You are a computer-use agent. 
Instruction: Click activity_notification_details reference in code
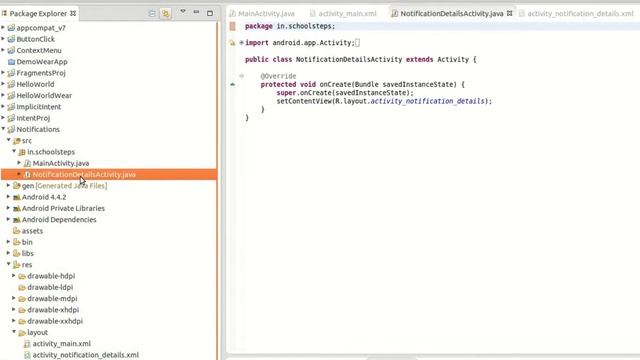427,101
